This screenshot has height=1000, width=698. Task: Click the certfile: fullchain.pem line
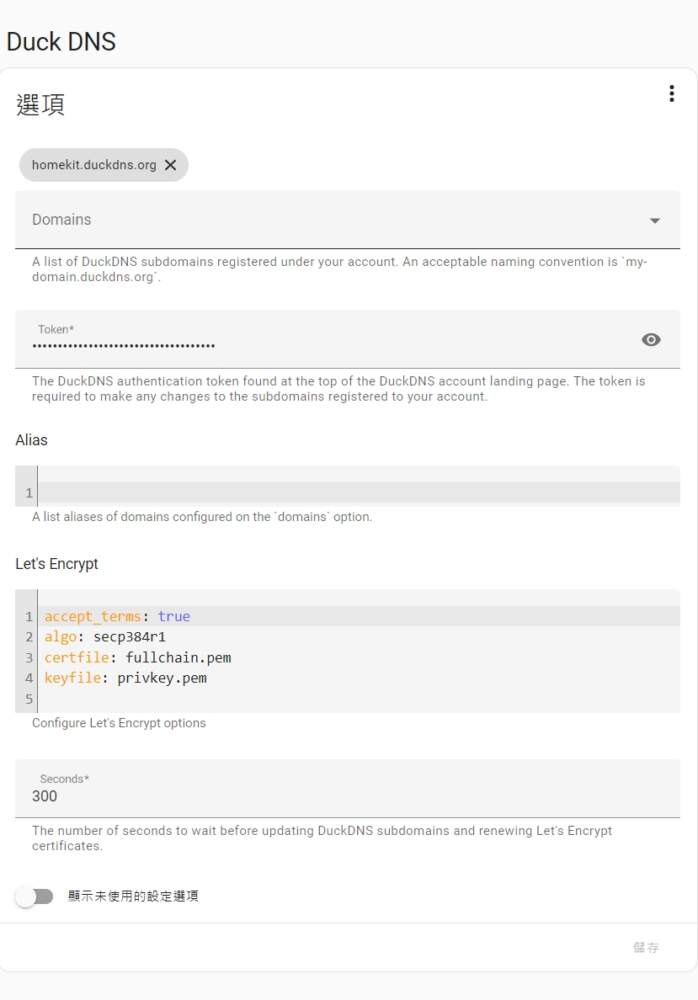(138, 657)
